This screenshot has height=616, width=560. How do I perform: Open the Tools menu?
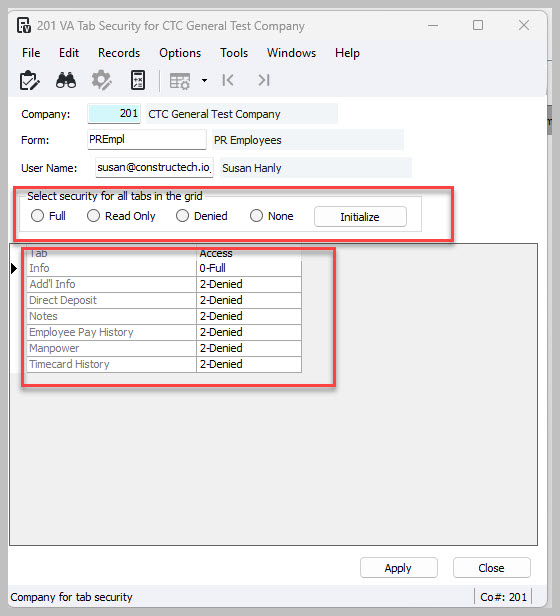click(x=234, y=53)
